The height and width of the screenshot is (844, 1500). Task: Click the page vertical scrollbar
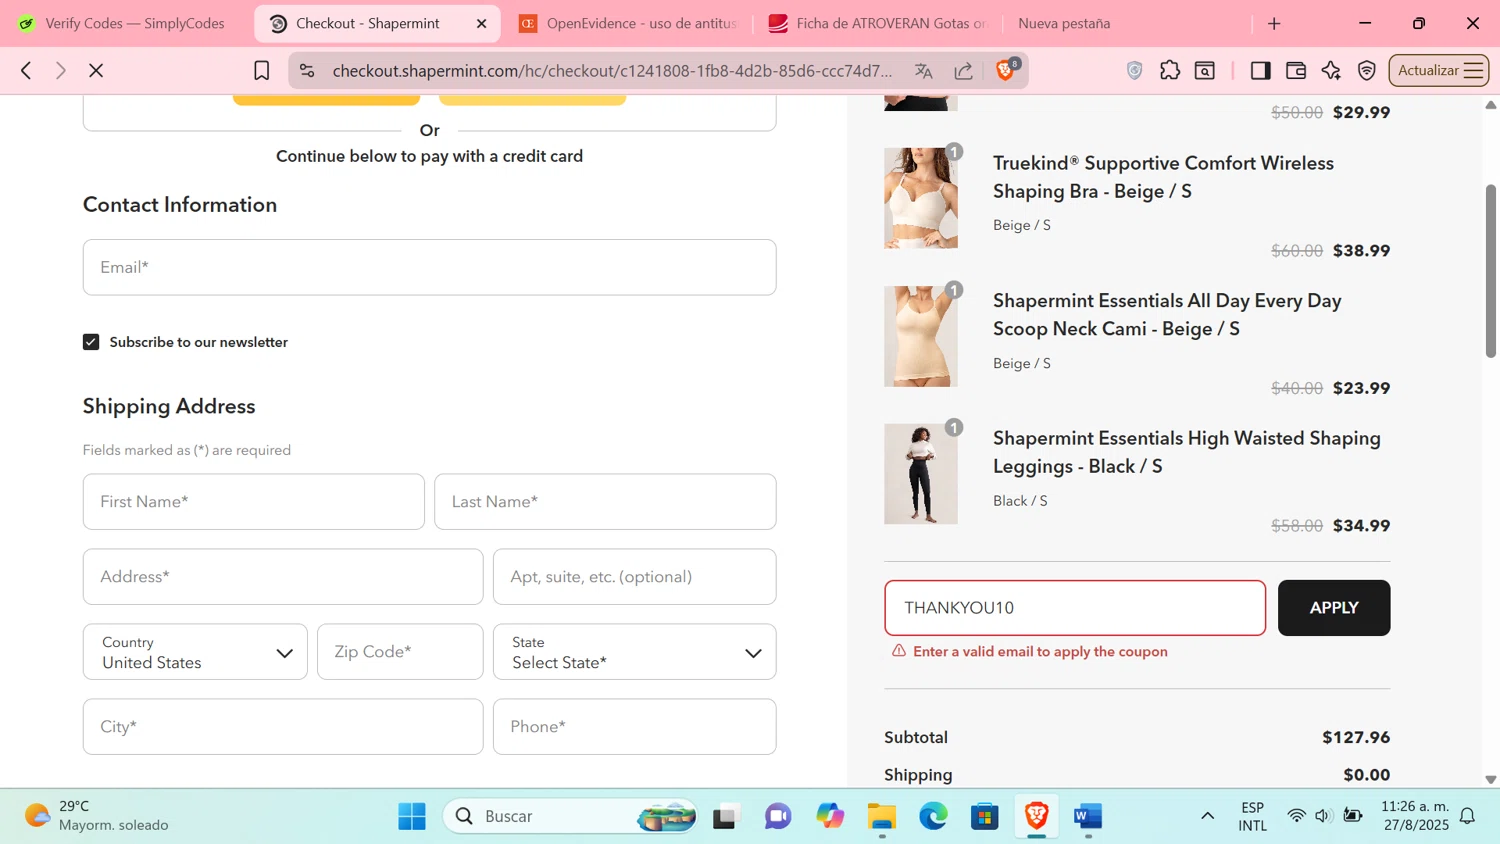(x=1490, y=270)
